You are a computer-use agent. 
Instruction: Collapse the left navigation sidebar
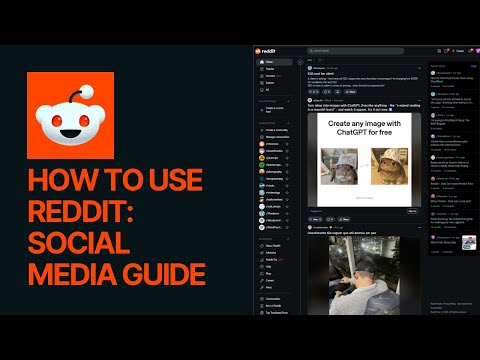300,62
